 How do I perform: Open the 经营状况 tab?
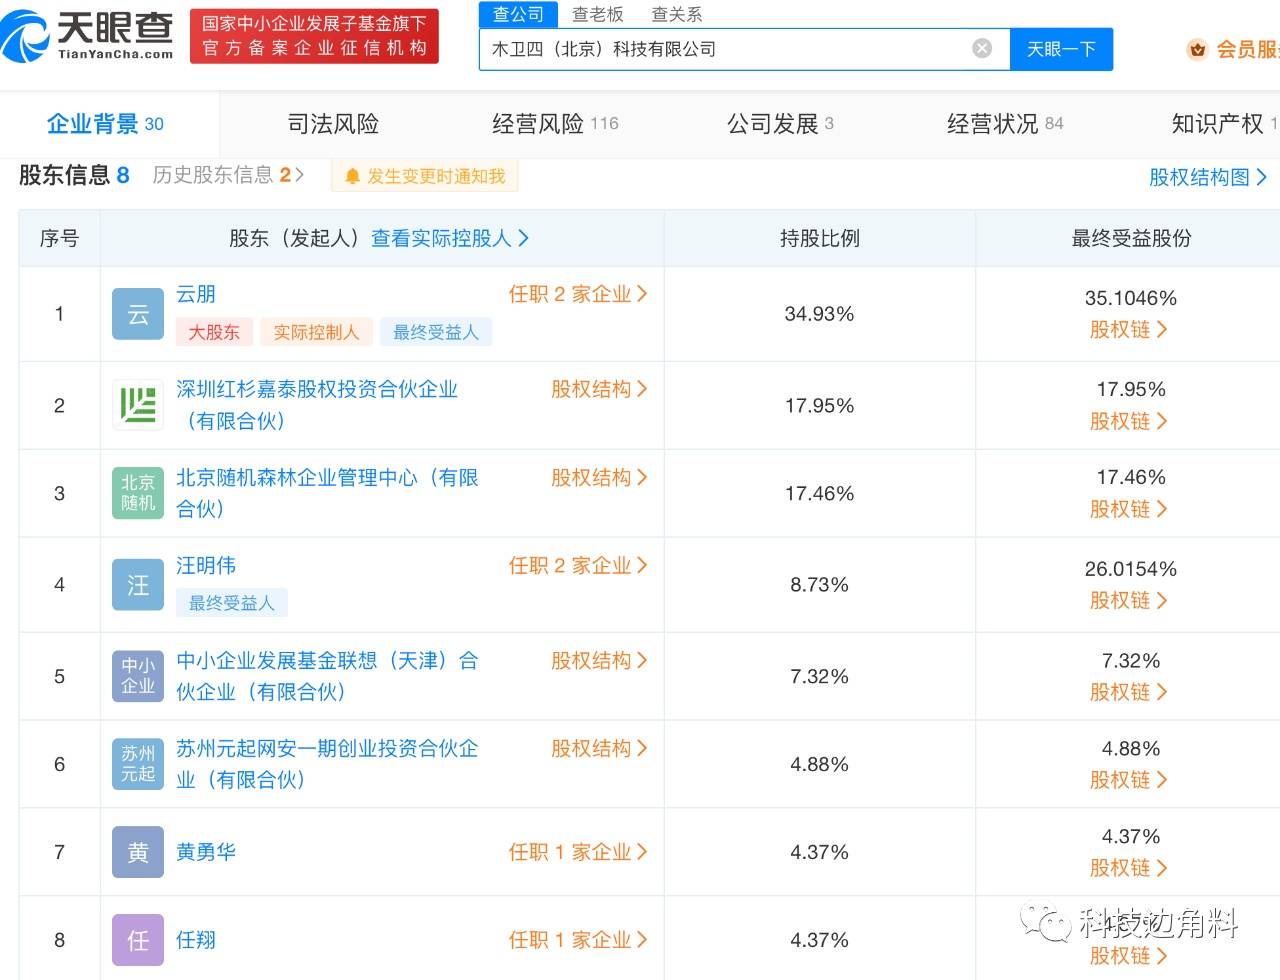[x=1005, y=124]
